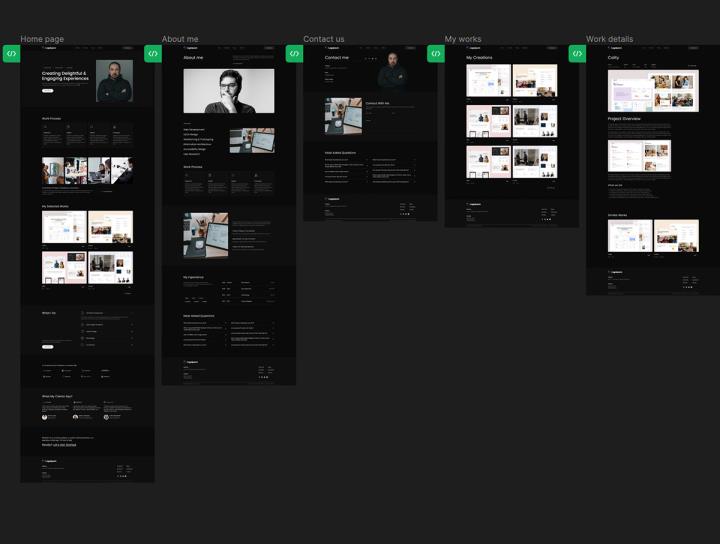720x544 pixels.
Task: Click the My Creations heading in My works
Action: pos(479,58)
